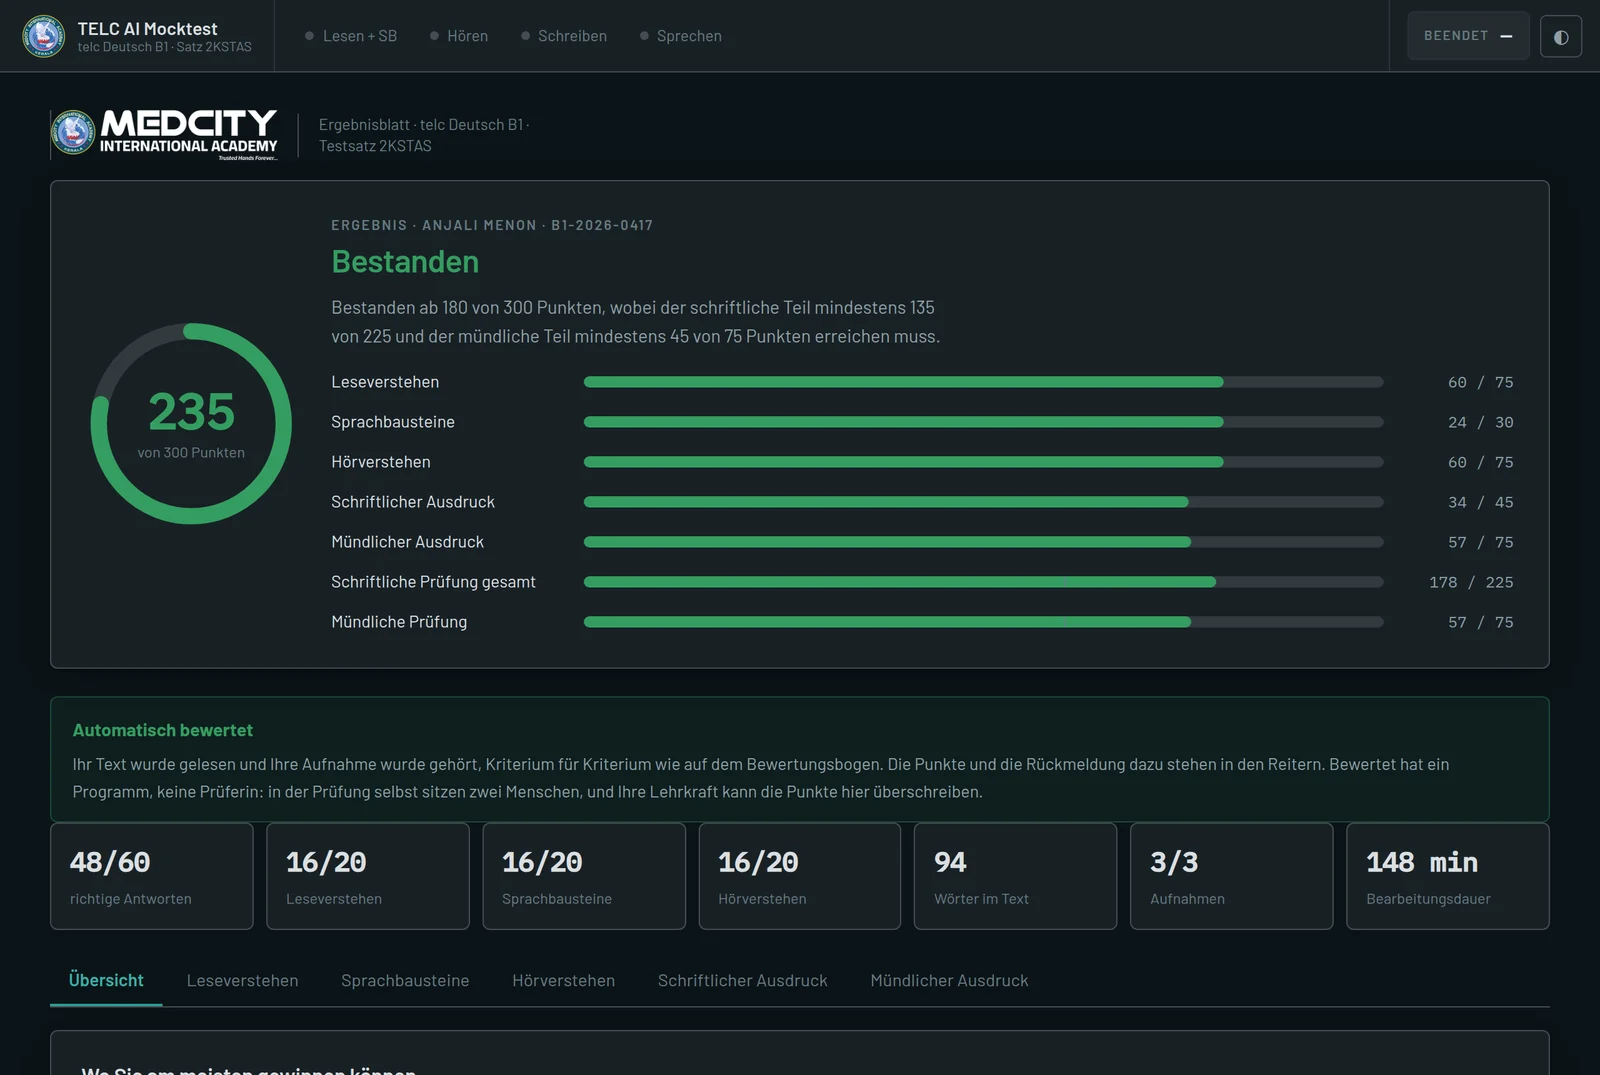Click the Mündlicher Ausdruck progress bar
The height and width of the screenshot is (1075, 1600).
[x=983, y=542]
